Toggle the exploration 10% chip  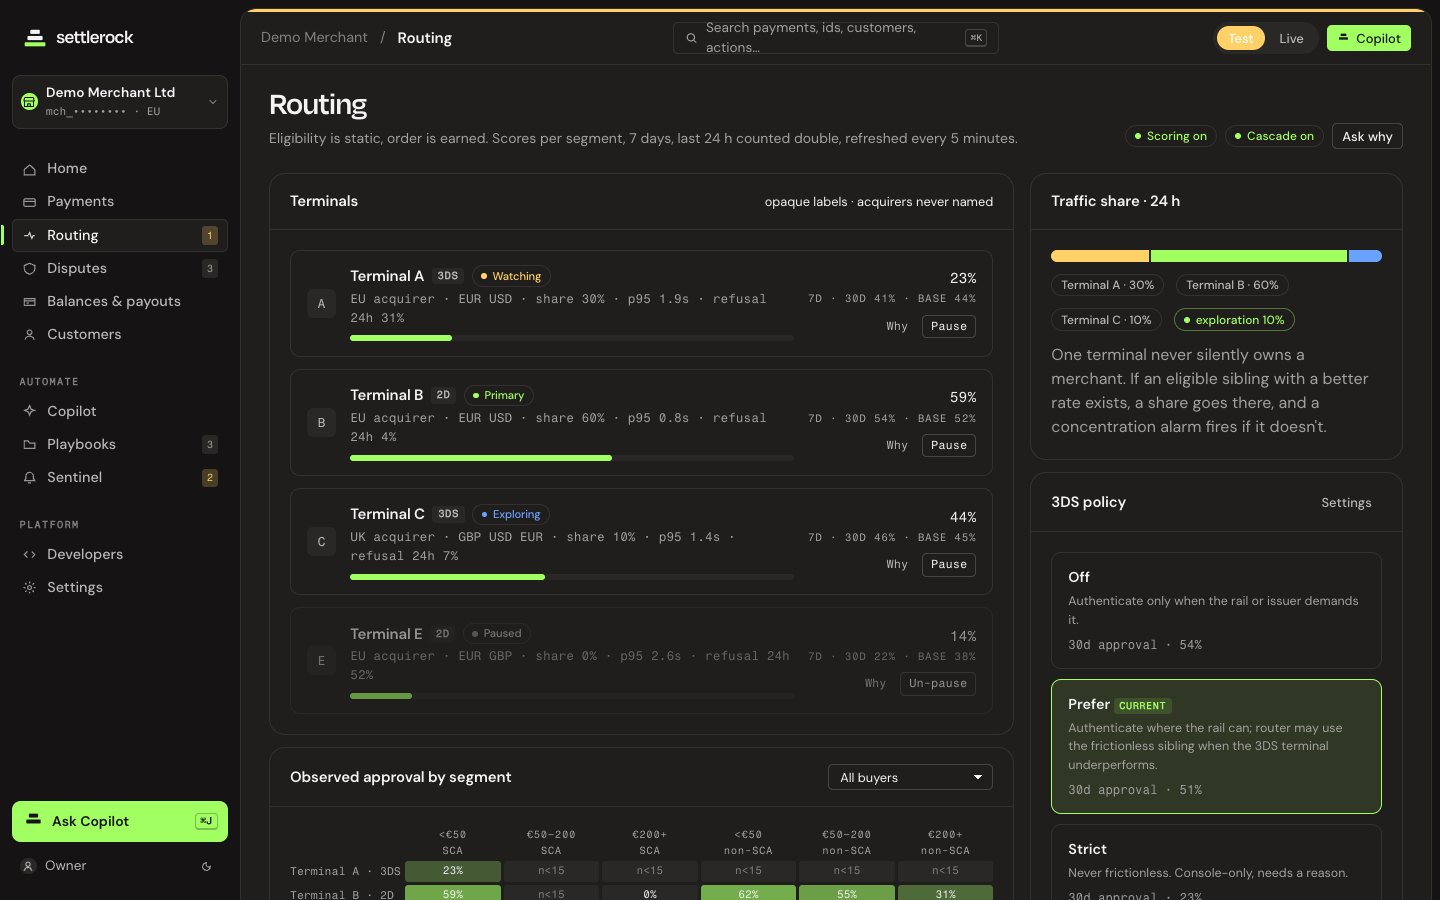tap(1234, 320)
